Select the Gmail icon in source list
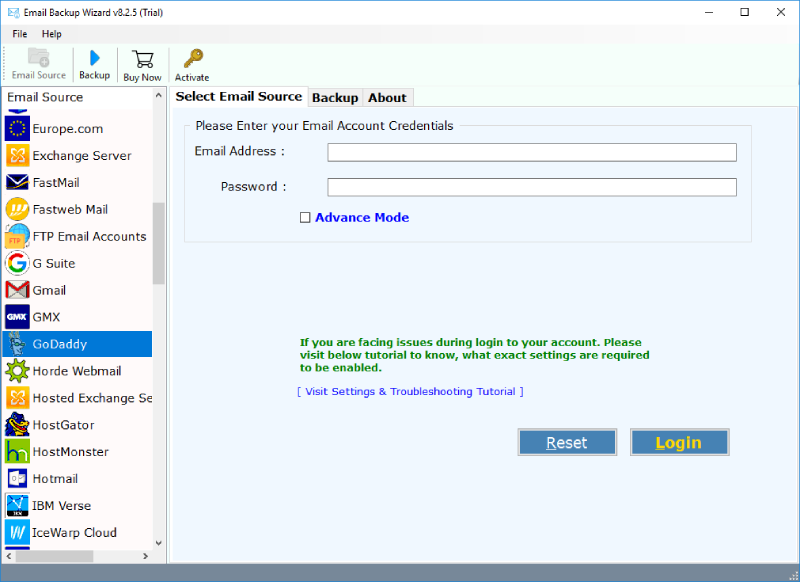Image resolution: width=800 pixels, height=582 pixels. click(x=17, y=290)
